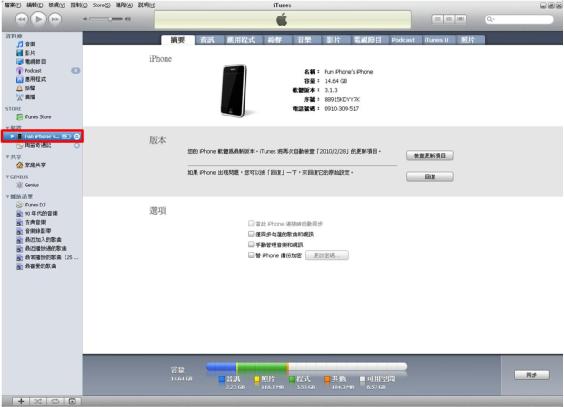Collapse the 共享 shared section
Image resolution: width=564 pixels, height=407 pixels.
(x=8, y=157)
